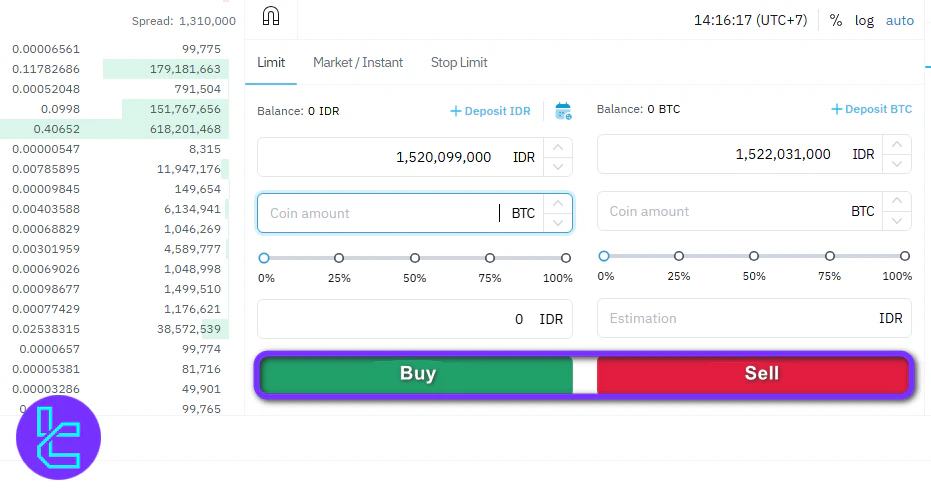The height and width of the screenshot is (498, 931).
Task: Select order book row 0.40652
Action: pyautogui.click(x=115, y=129)
